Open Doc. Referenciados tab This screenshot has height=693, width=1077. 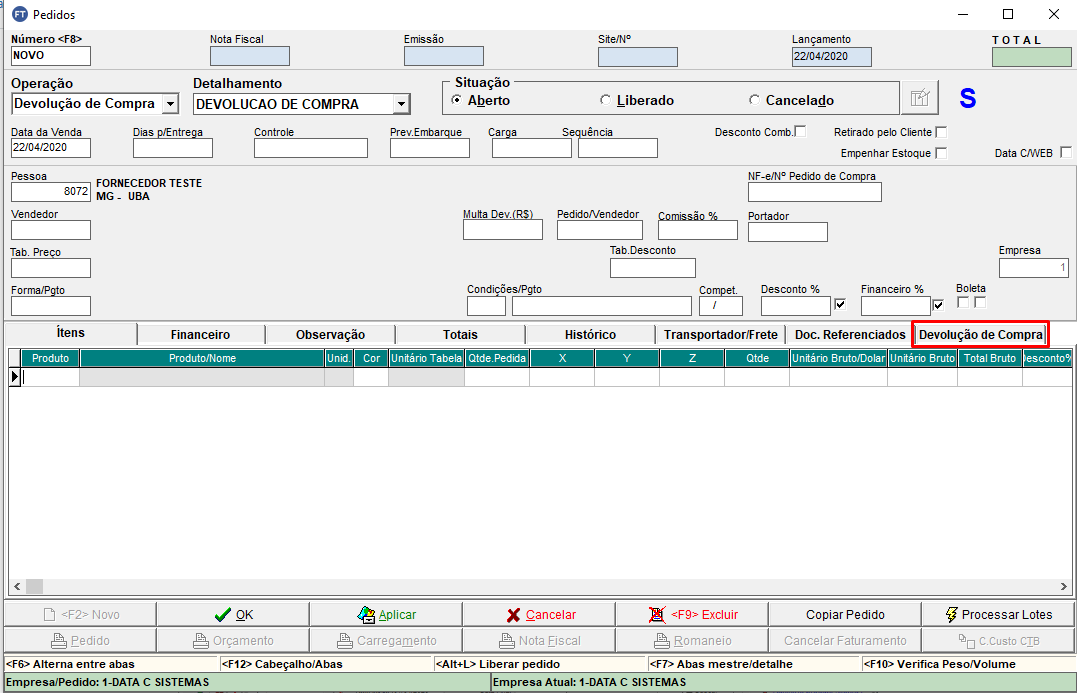tap(850, 334)
